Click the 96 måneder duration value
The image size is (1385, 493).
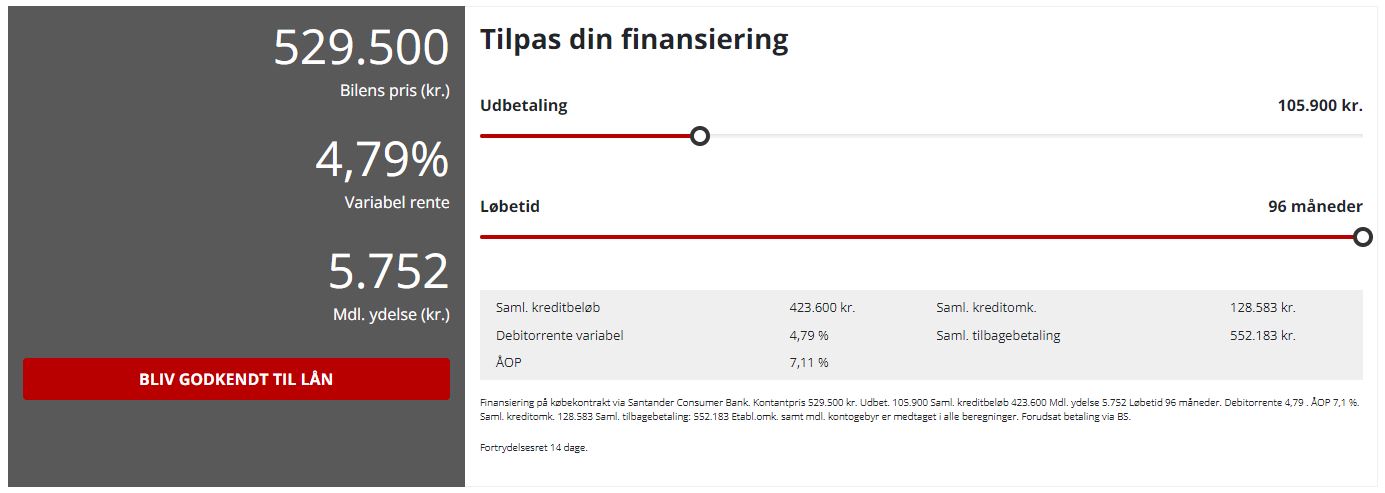pyautogui.click(x=1315, y=207)
